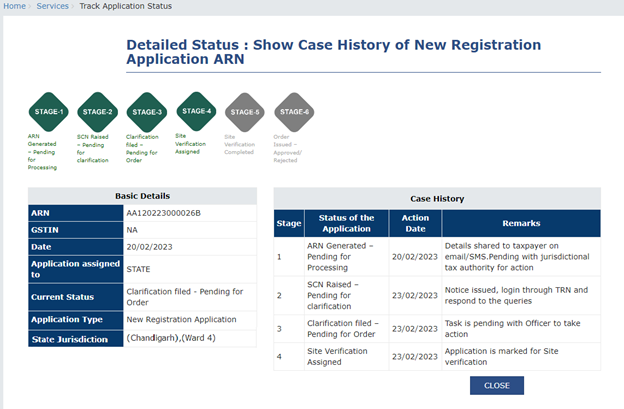The width and height of the screenshot is (624, 409).
Task: Click the greyed STAGE-5 diamond icon
Action: [245, 112]
